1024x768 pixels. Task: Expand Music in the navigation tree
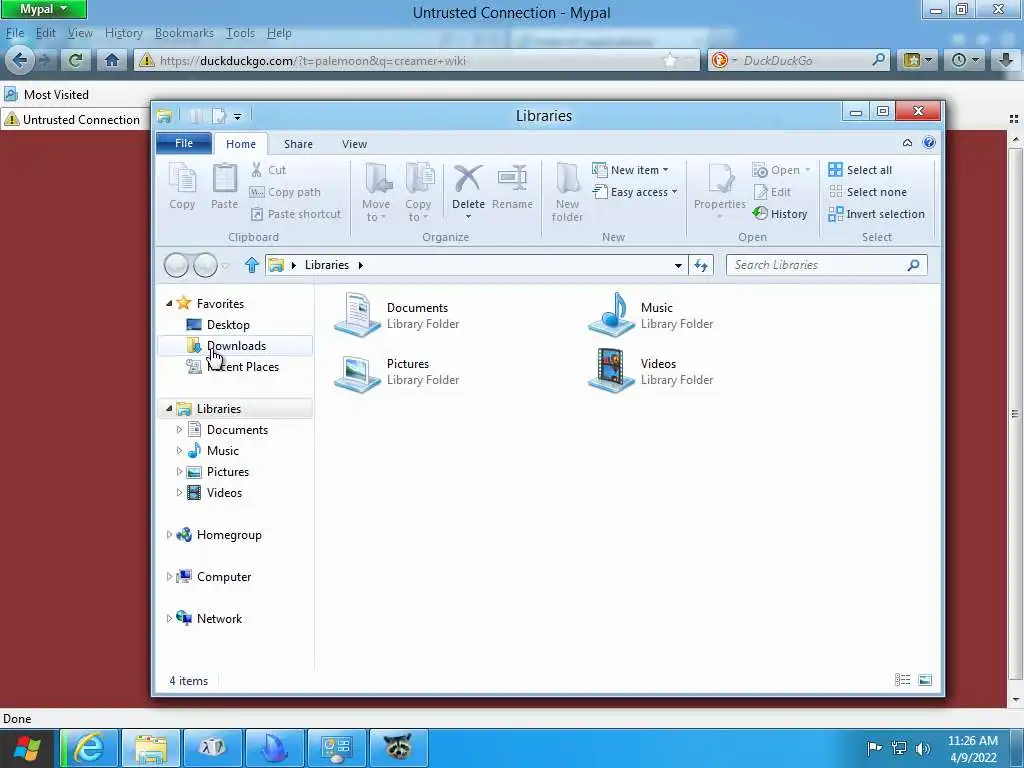point(179,451)
